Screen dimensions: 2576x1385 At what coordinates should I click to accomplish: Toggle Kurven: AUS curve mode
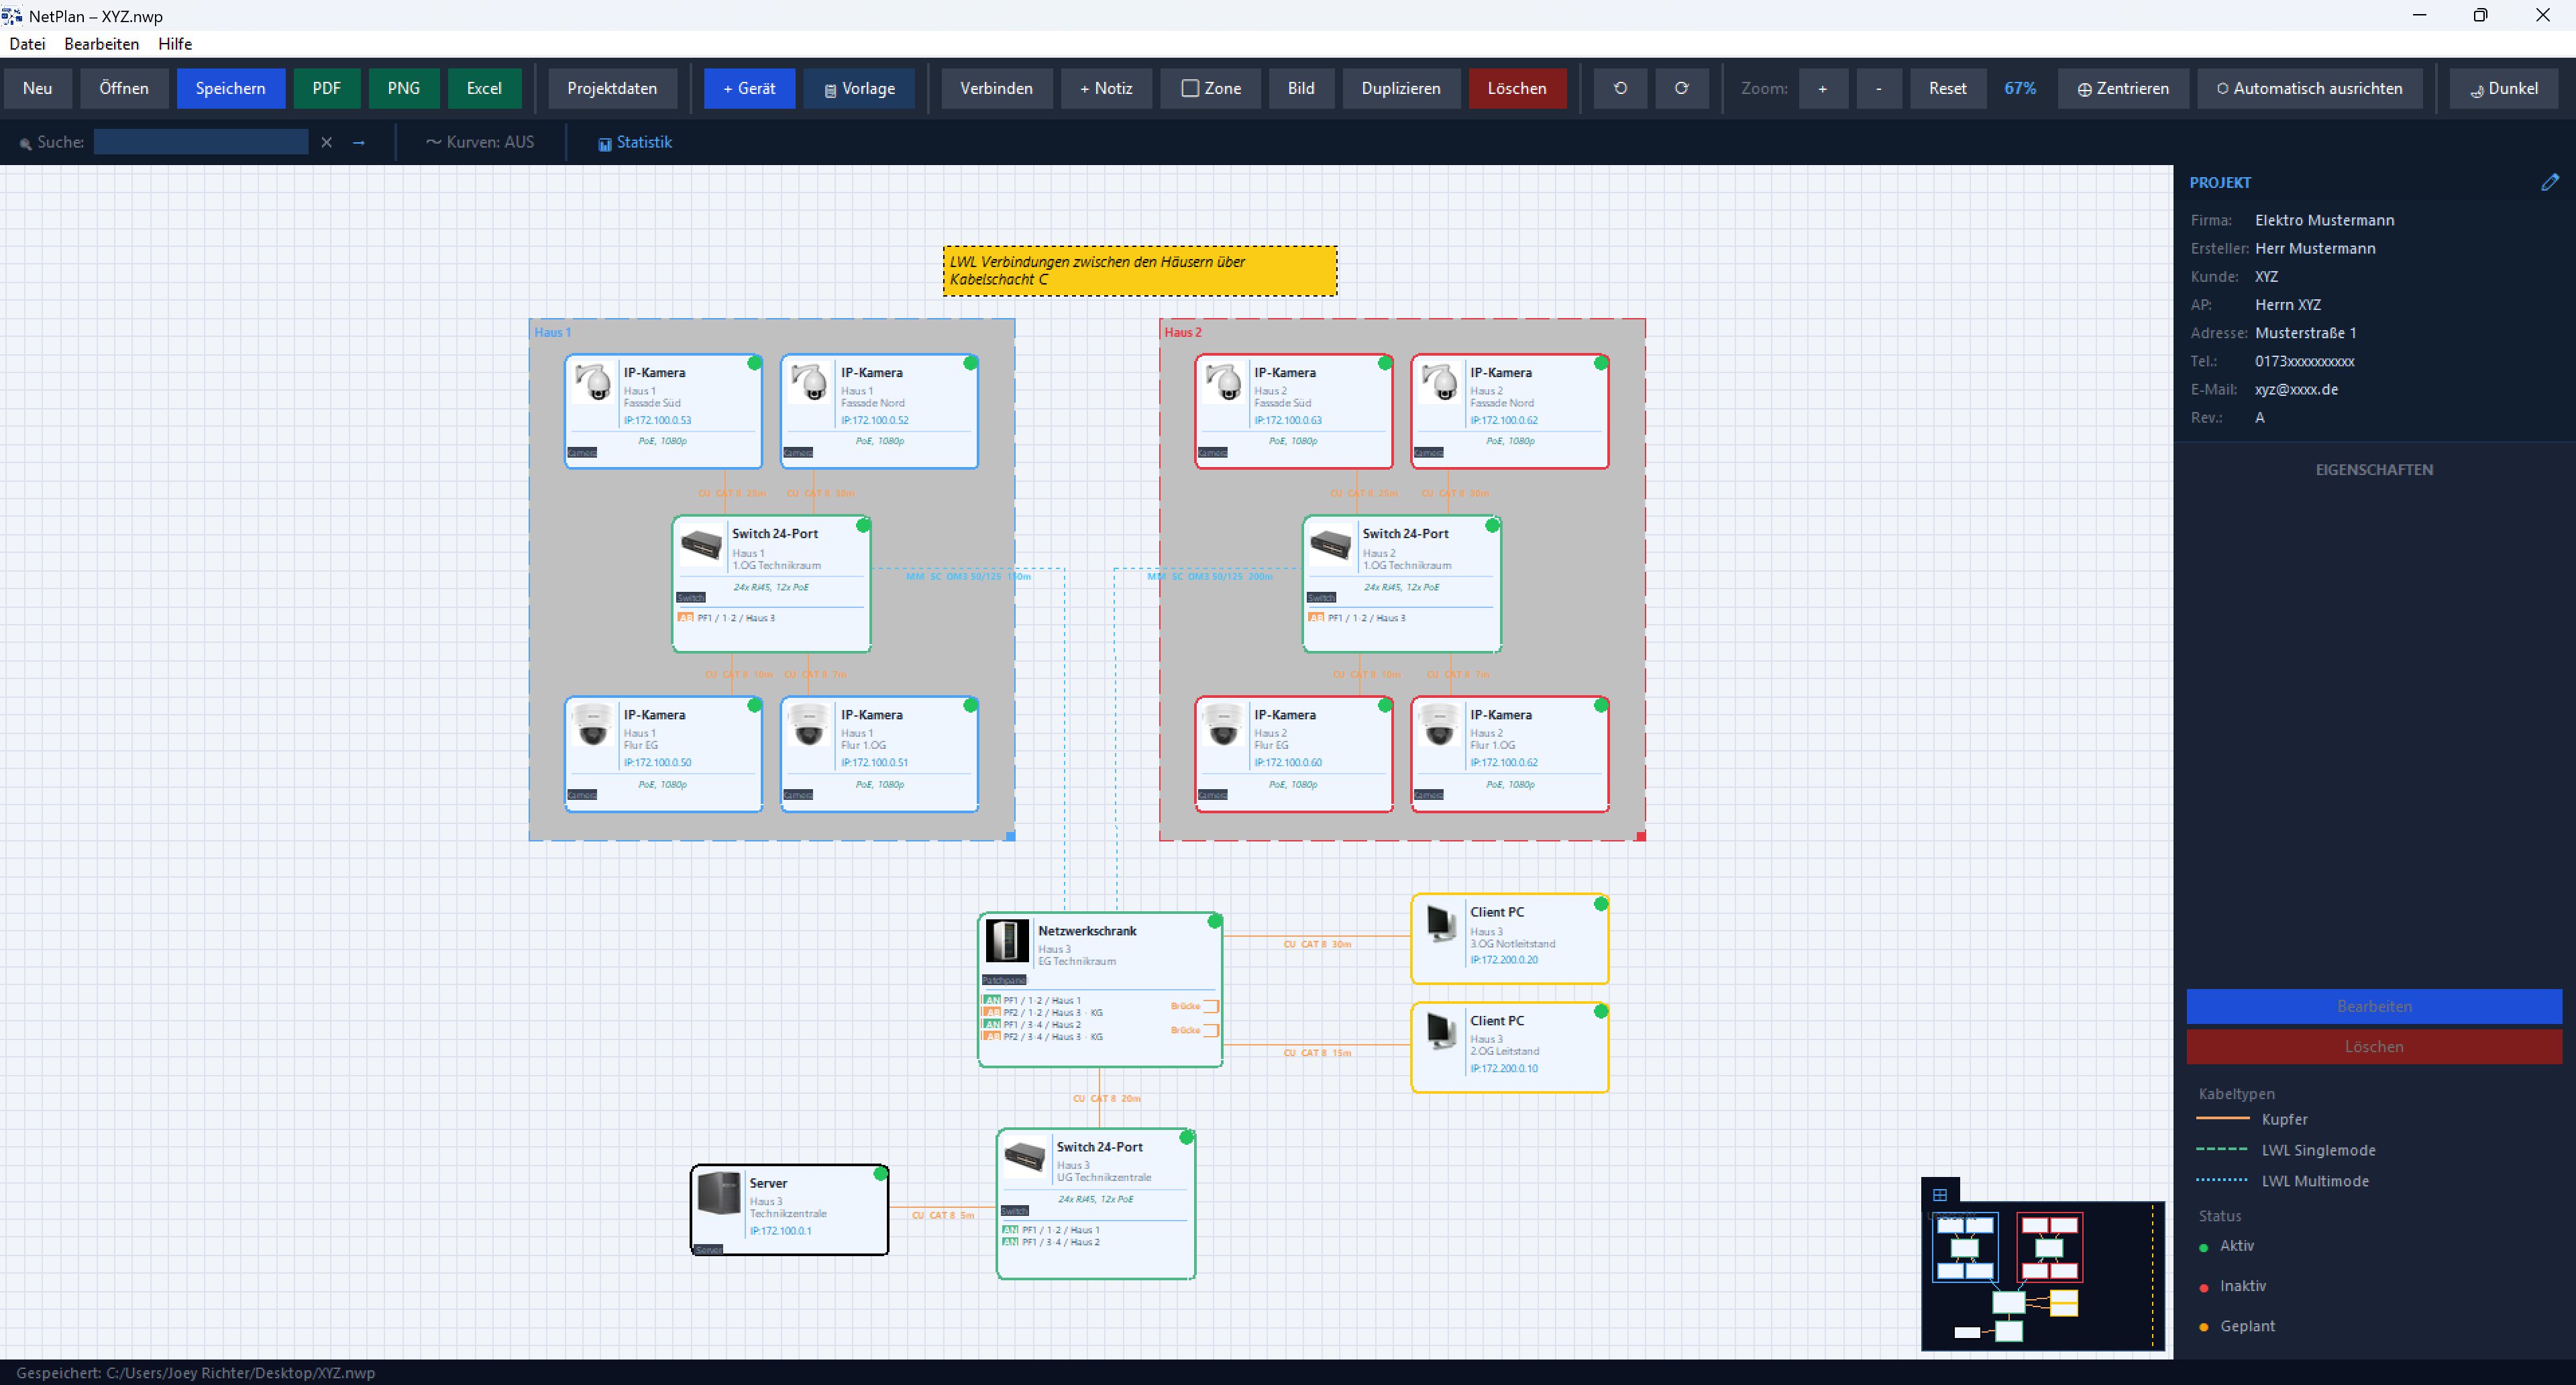click(x=480, y=143)
